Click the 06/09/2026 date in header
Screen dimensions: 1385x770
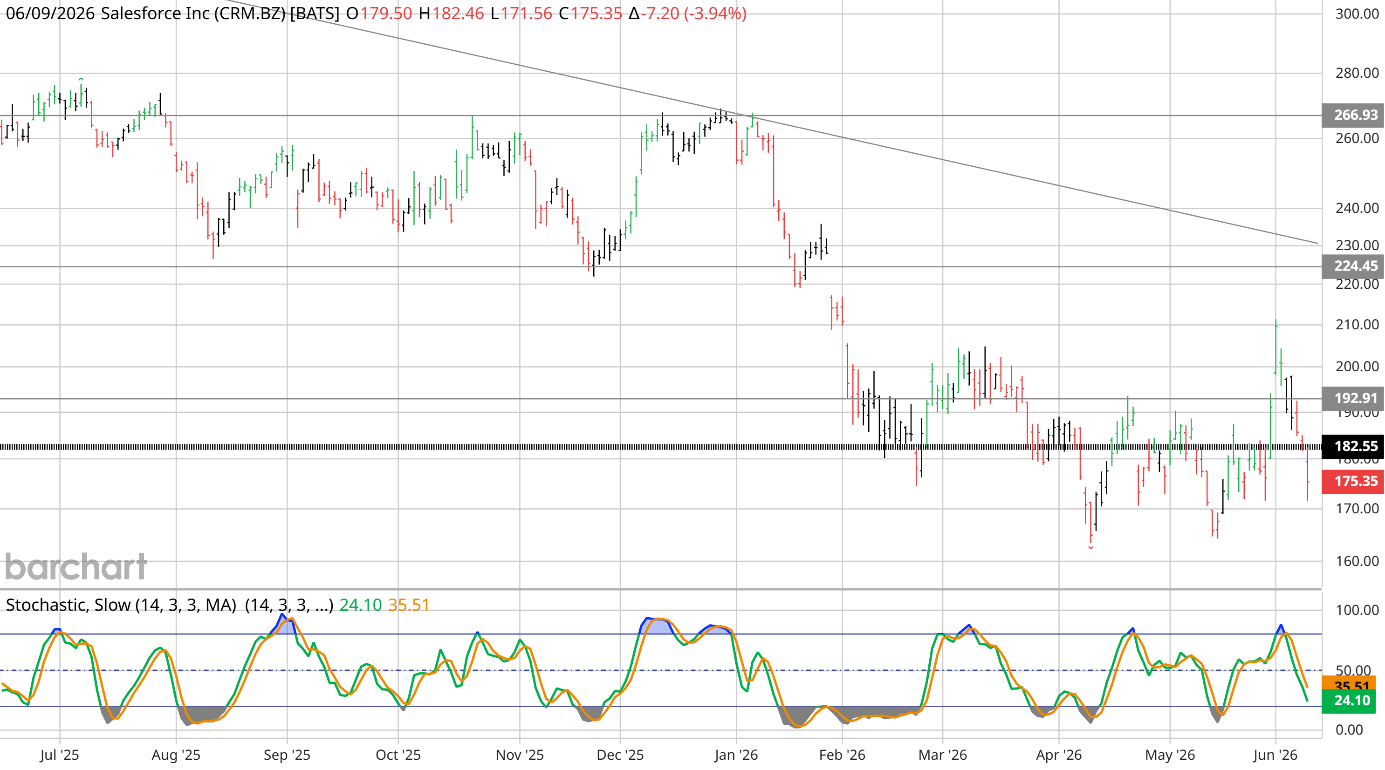[x=50, y=14]
